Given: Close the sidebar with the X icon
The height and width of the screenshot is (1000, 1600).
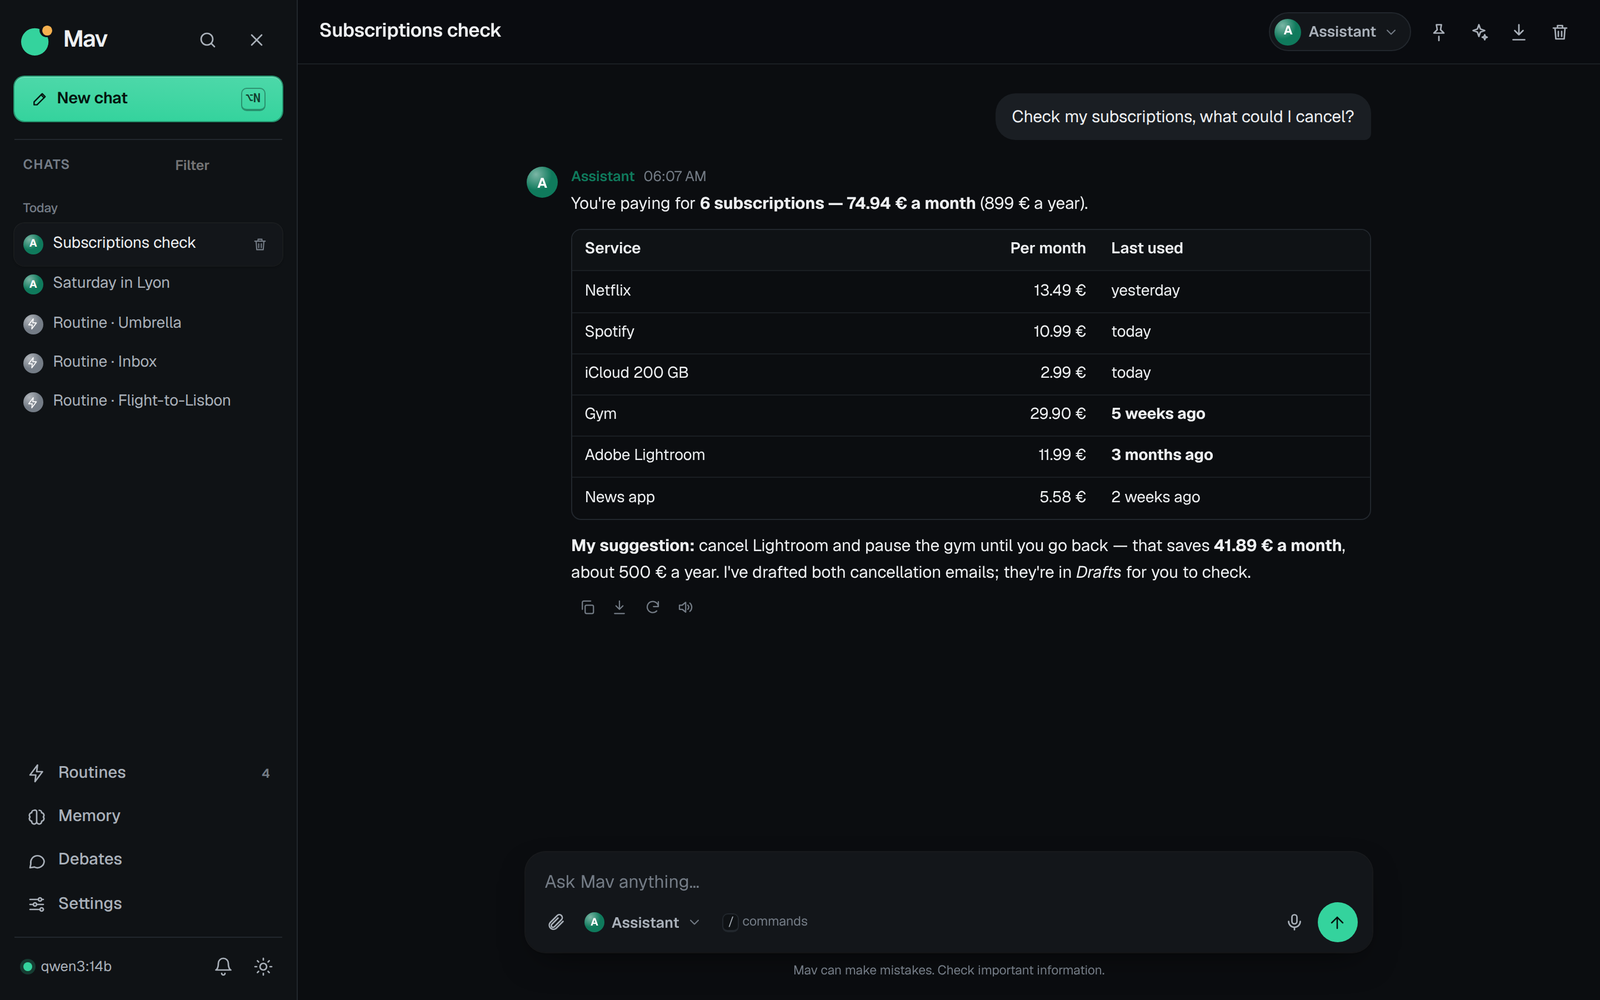Looking at the screenshot, I should point(257,40).
